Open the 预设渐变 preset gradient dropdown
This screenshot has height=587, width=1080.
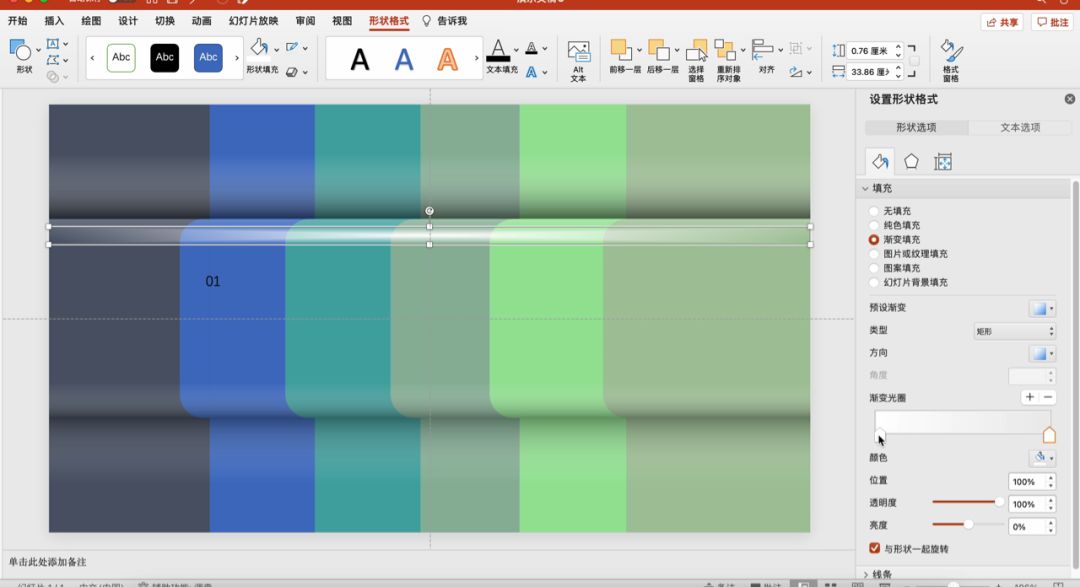click(x=1042, y=308)
